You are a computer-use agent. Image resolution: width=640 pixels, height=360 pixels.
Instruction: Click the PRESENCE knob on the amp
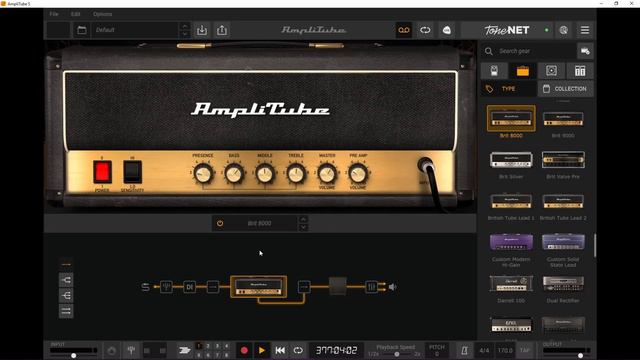[203, 174]
